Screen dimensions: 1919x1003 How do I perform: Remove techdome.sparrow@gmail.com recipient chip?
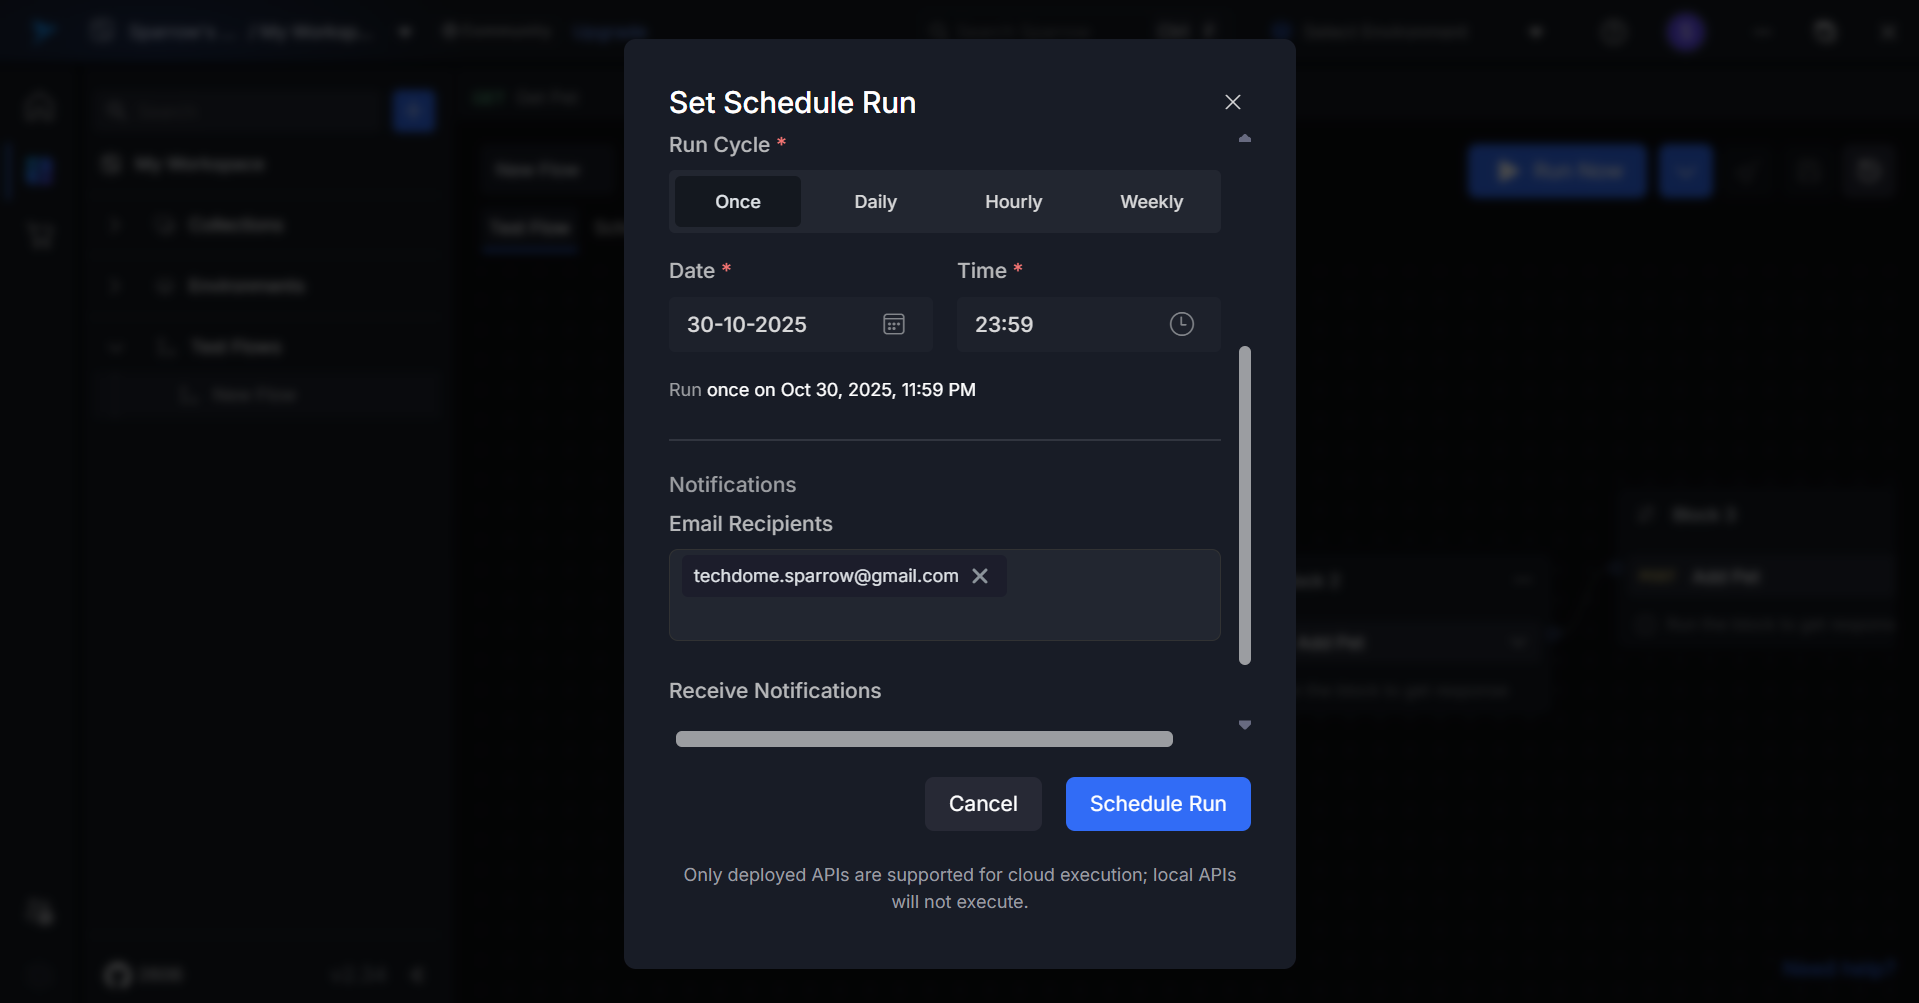980,576
